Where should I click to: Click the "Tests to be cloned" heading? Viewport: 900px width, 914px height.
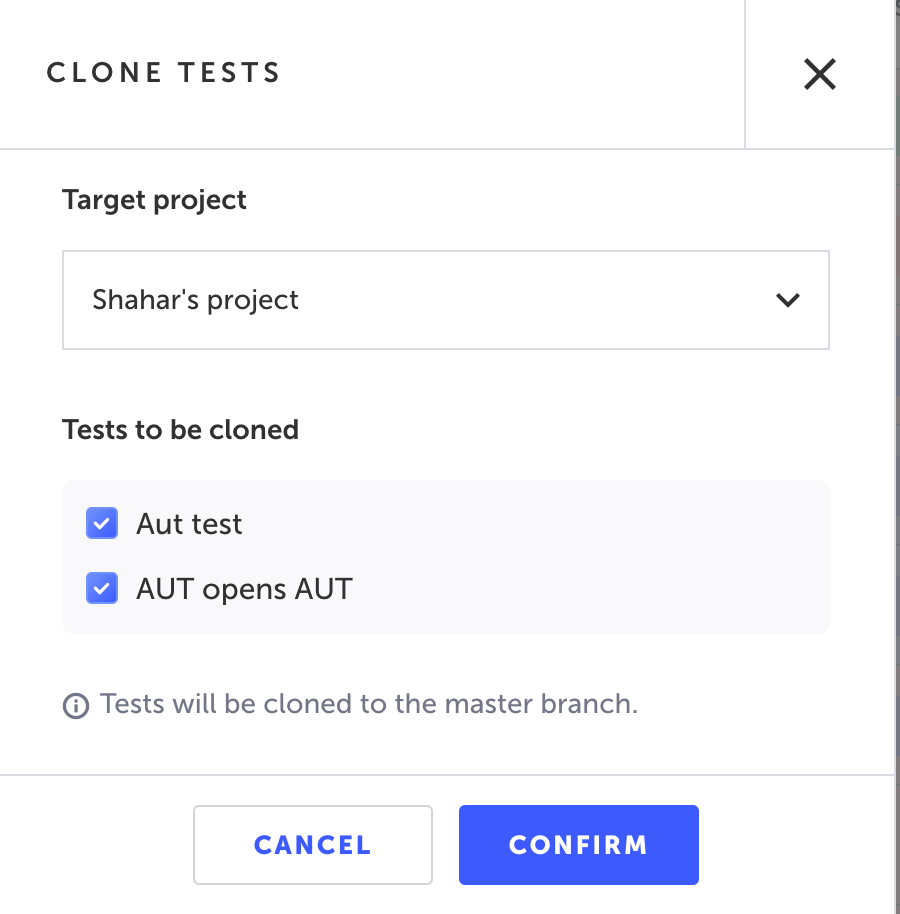tap(180, 430)
